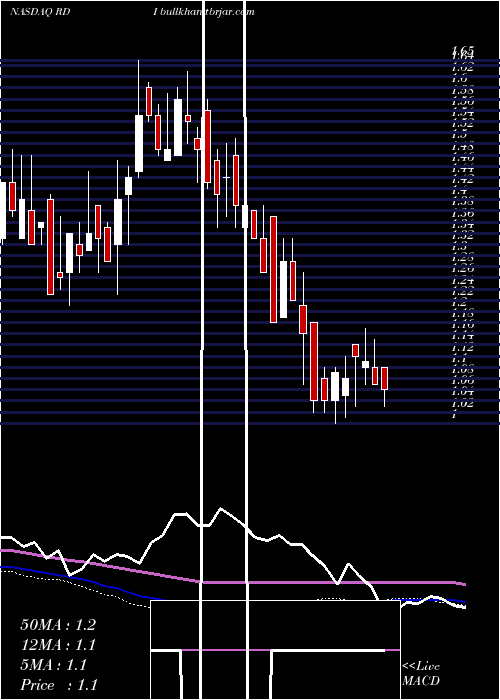
Task: Open the <<Live MACD label
Action: tap(421, 673)
